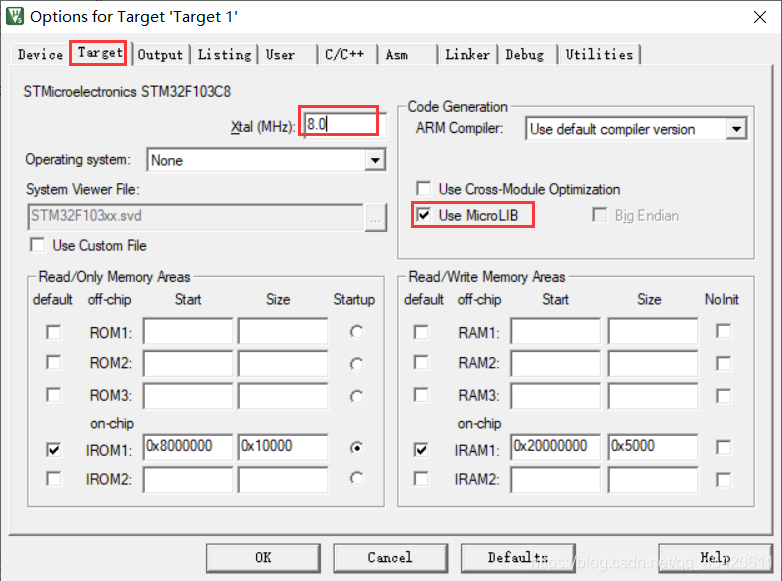Viewport: 782px width, 581px height.
Task: Click the IROM1 Size field 0x10000
Action: pos(283,447)
